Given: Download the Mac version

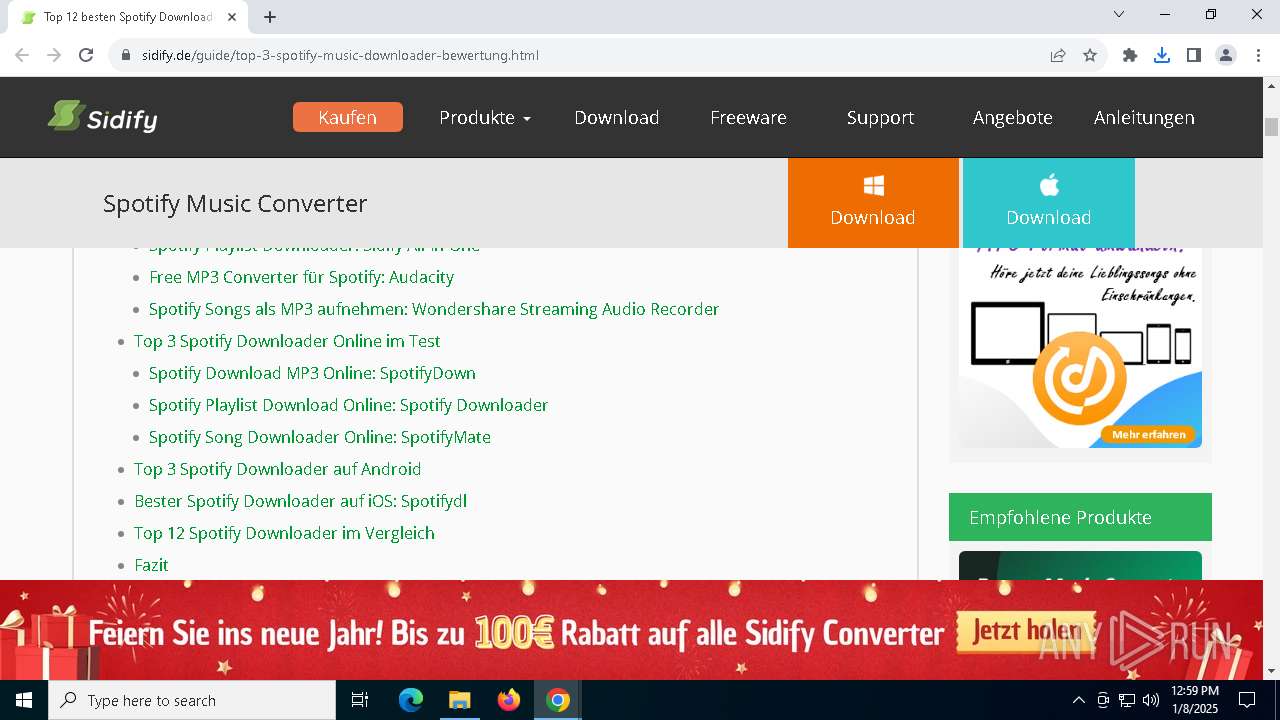Looking at the screenshot, I should click(1049, 203).
